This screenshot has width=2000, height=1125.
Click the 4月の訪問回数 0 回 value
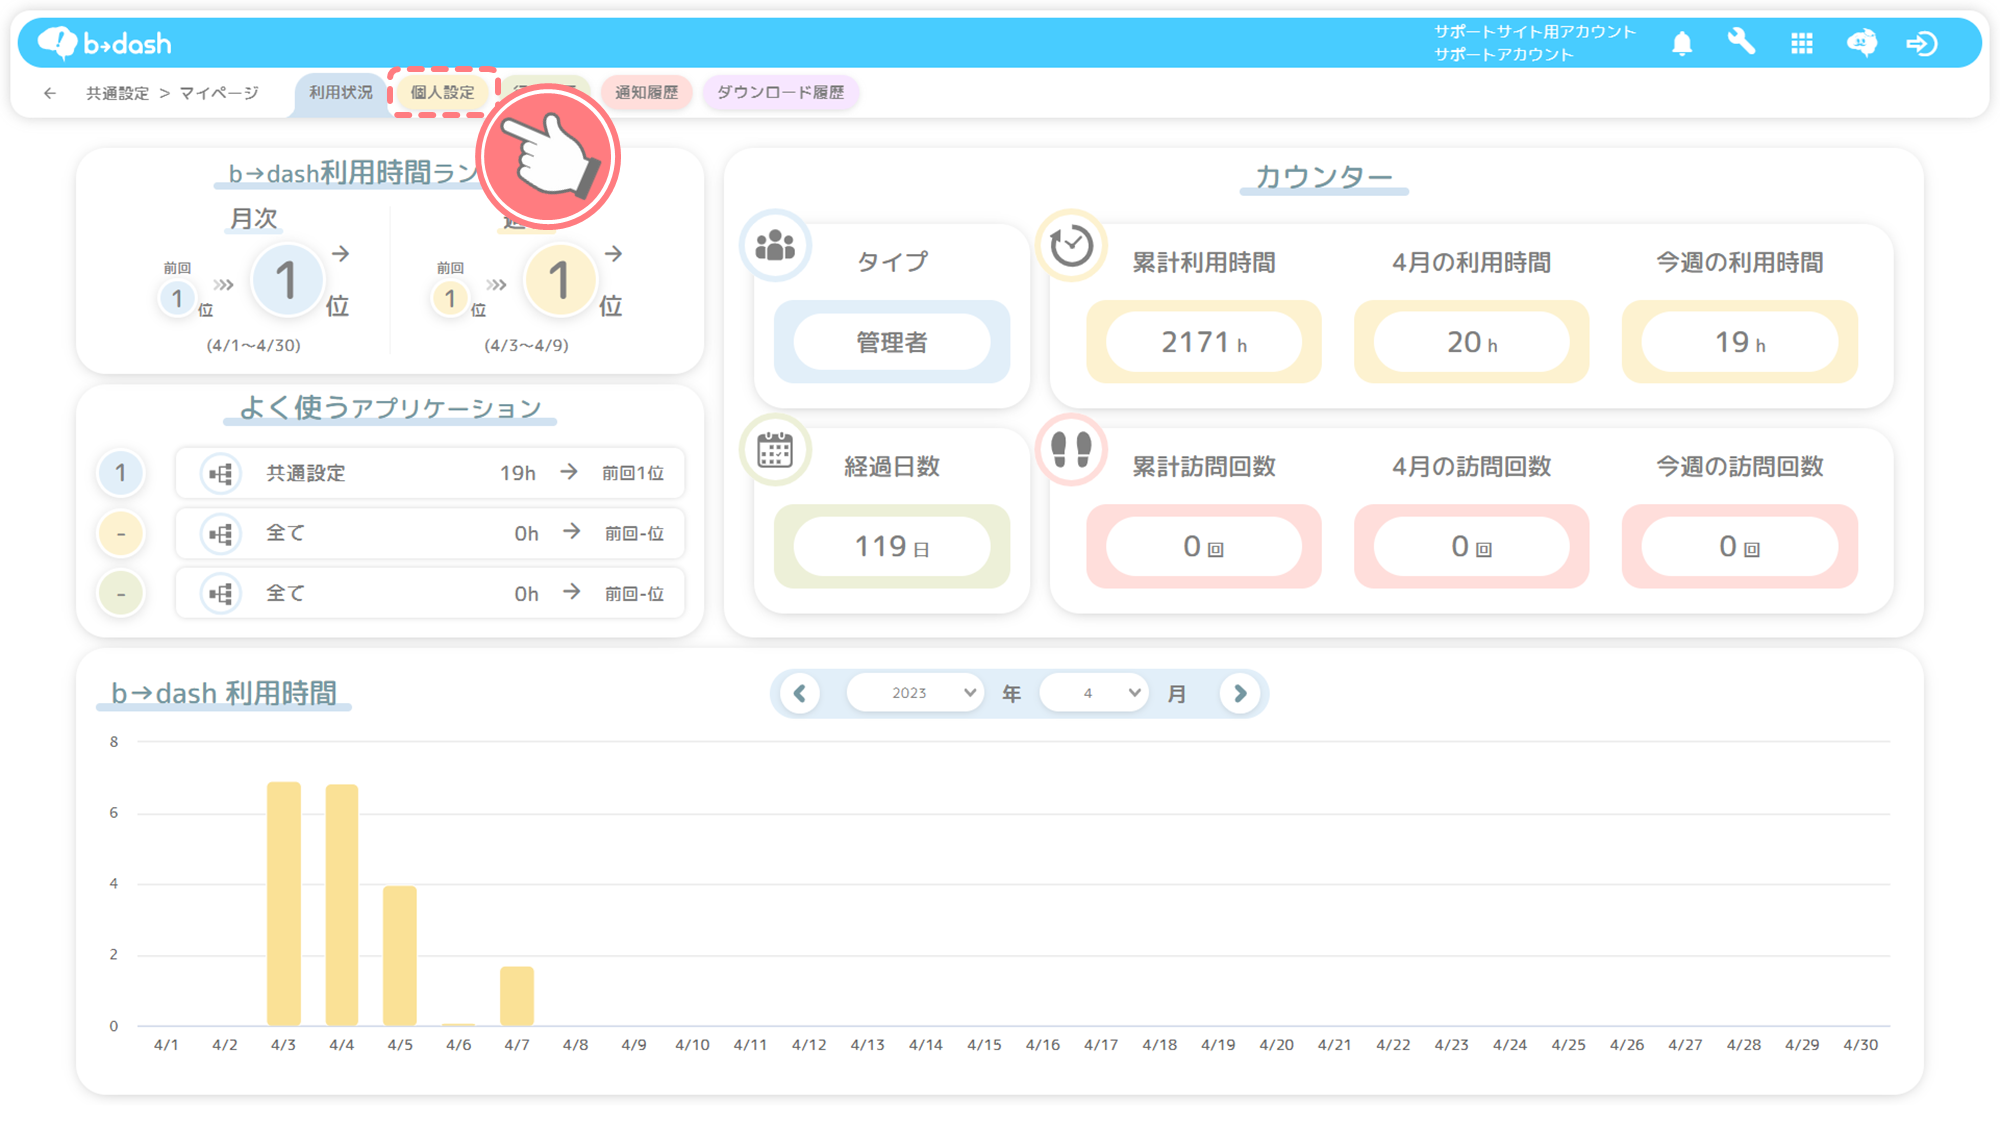coord(1472,547)
